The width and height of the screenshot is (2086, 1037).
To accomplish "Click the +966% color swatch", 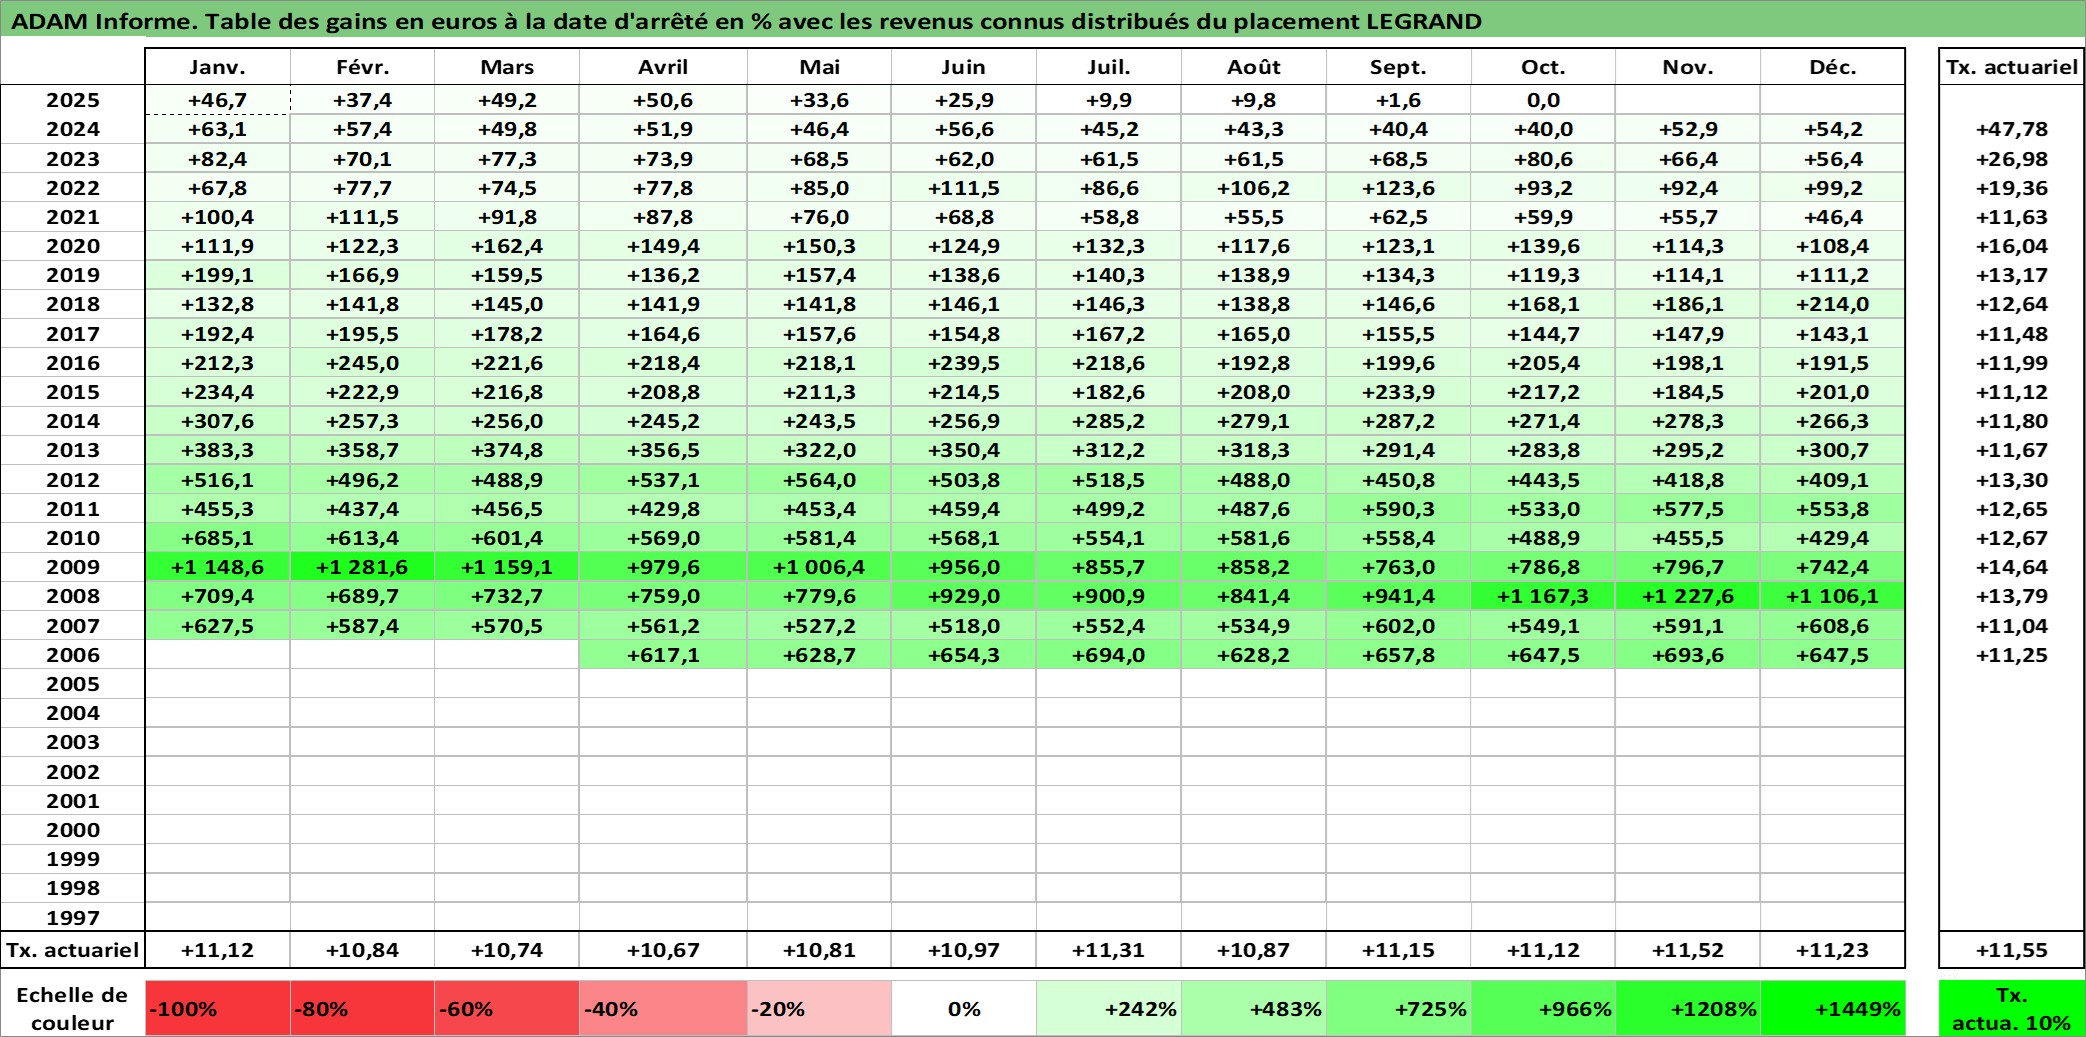I will pyautogui.click(x=1544, y=1008).
